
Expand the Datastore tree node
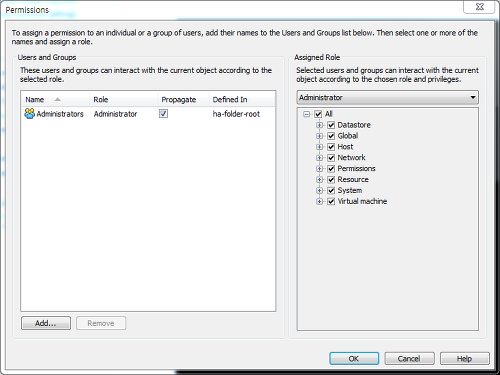click(320, 125)
